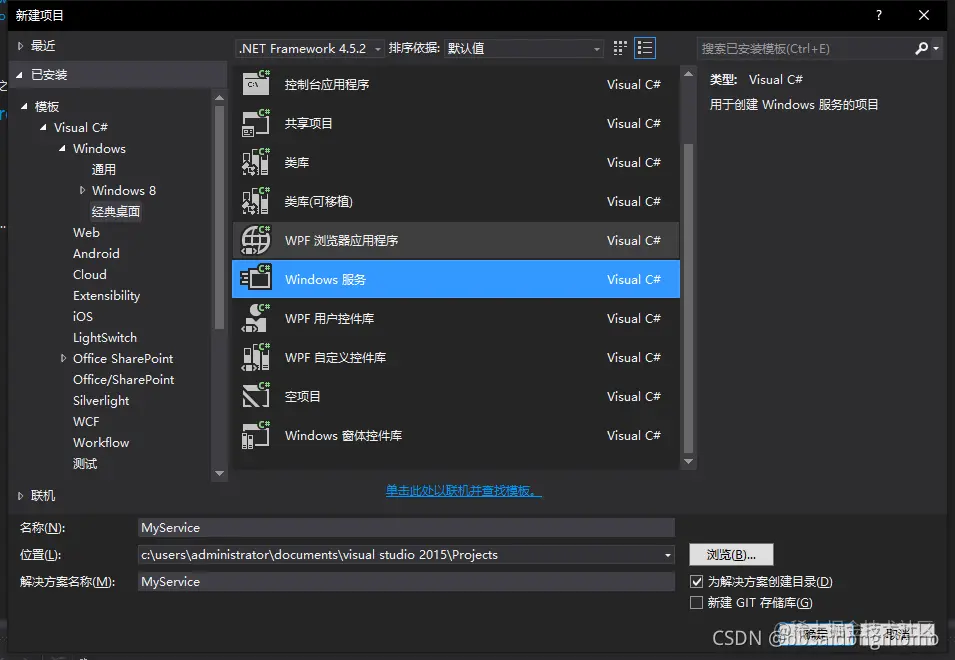Screen dimensions: 955x660
Task: Close the 新建项目 dialog
Action: click(924, 15)
